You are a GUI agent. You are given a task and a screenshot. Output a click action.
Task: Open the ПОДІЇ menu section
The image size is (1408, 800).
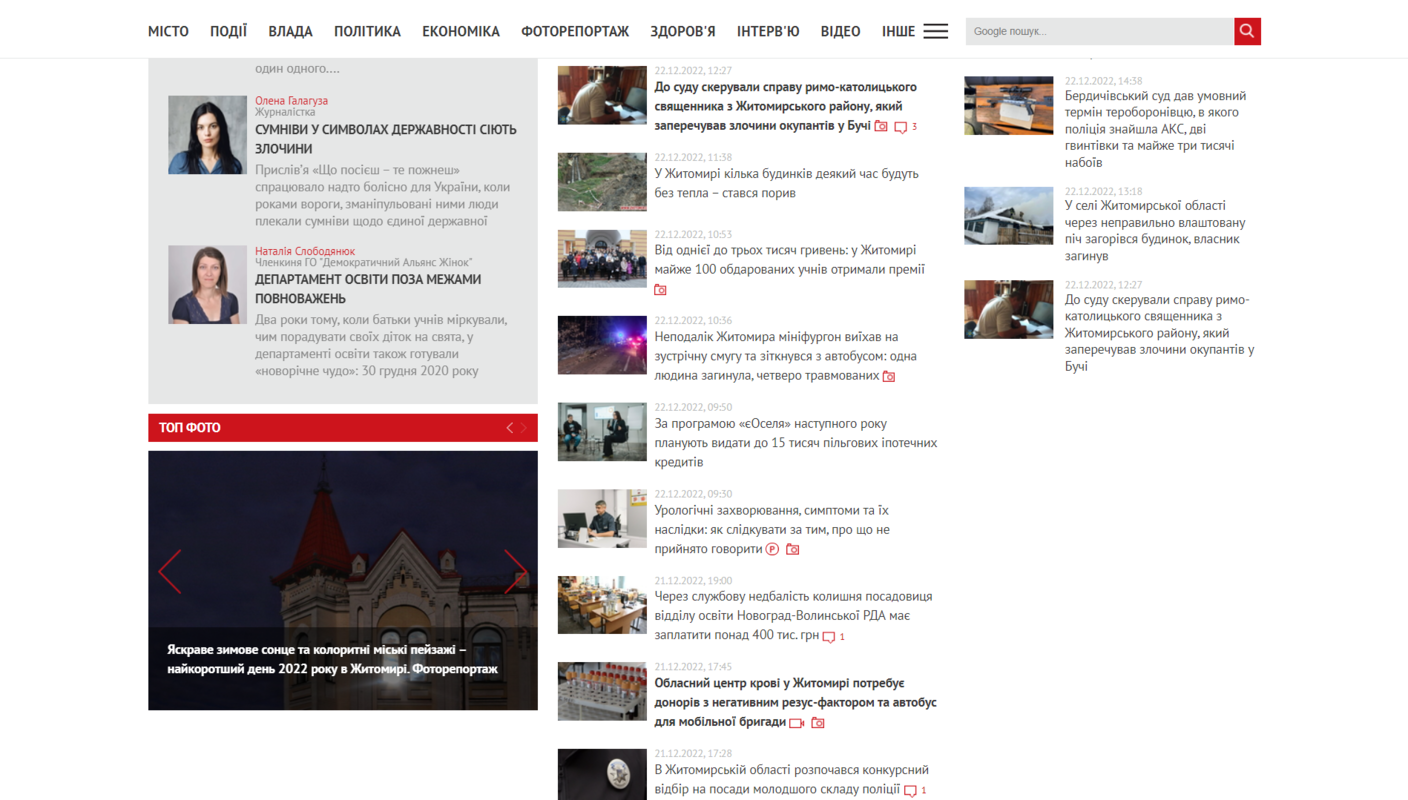pos(228,31)
